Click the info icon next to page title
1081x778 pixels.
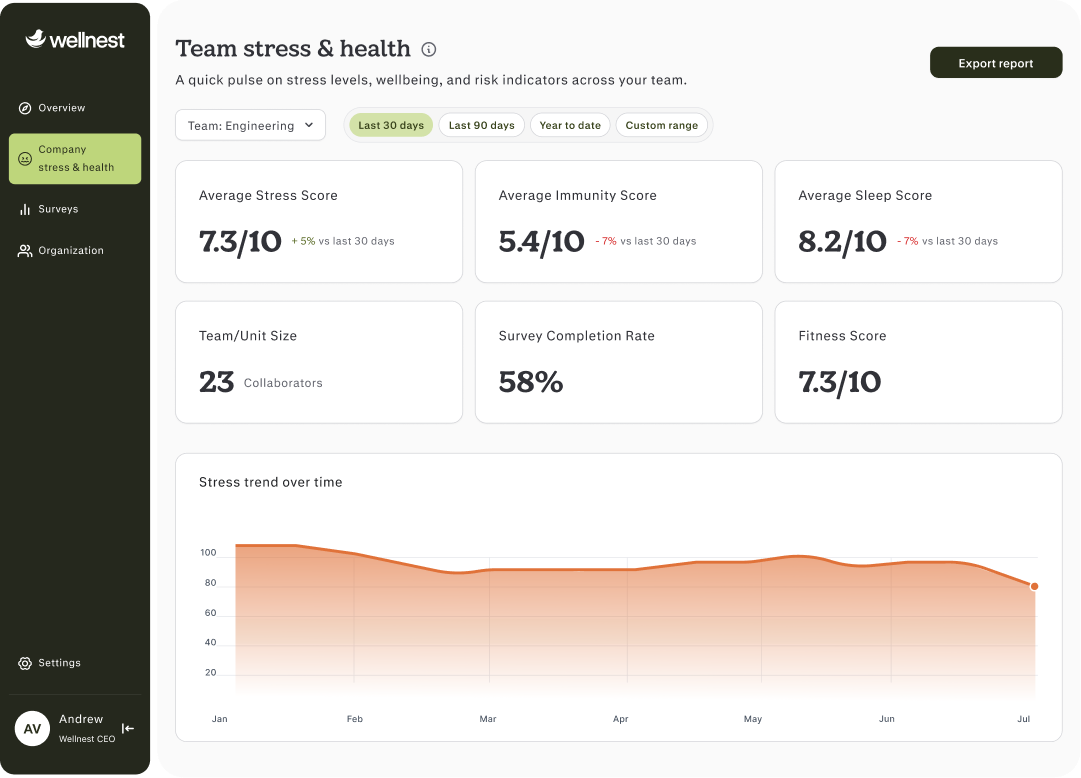pos(429,49)
